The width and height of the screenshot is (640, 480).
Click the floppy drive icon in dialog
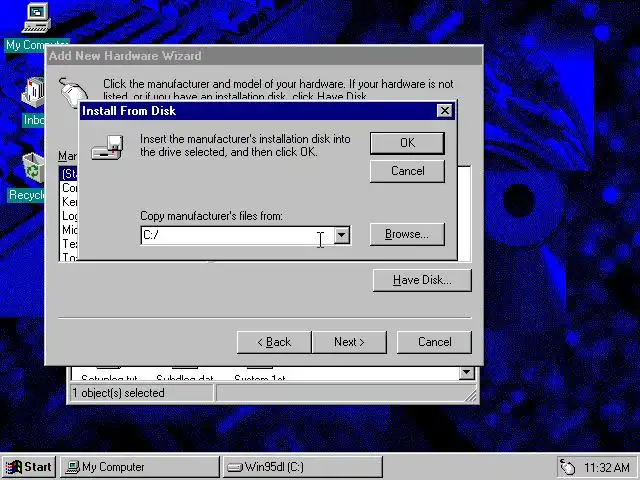(107, 147)
